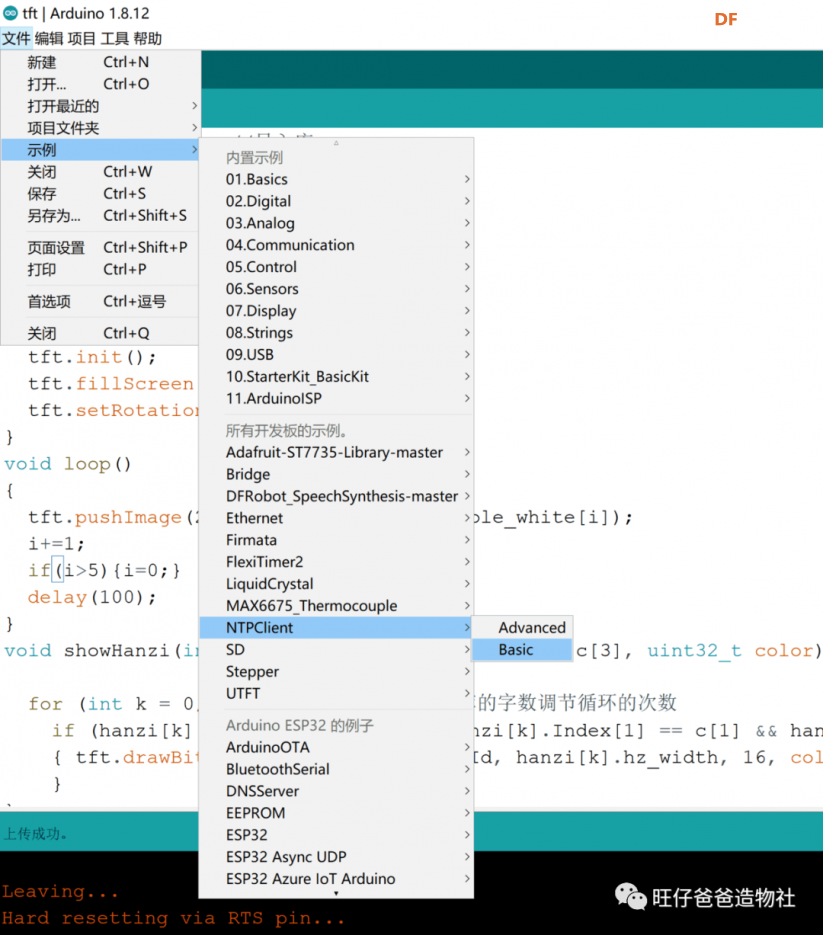
Task: Open MAX6675_Thermocouple examples
Action: [336, 606]
